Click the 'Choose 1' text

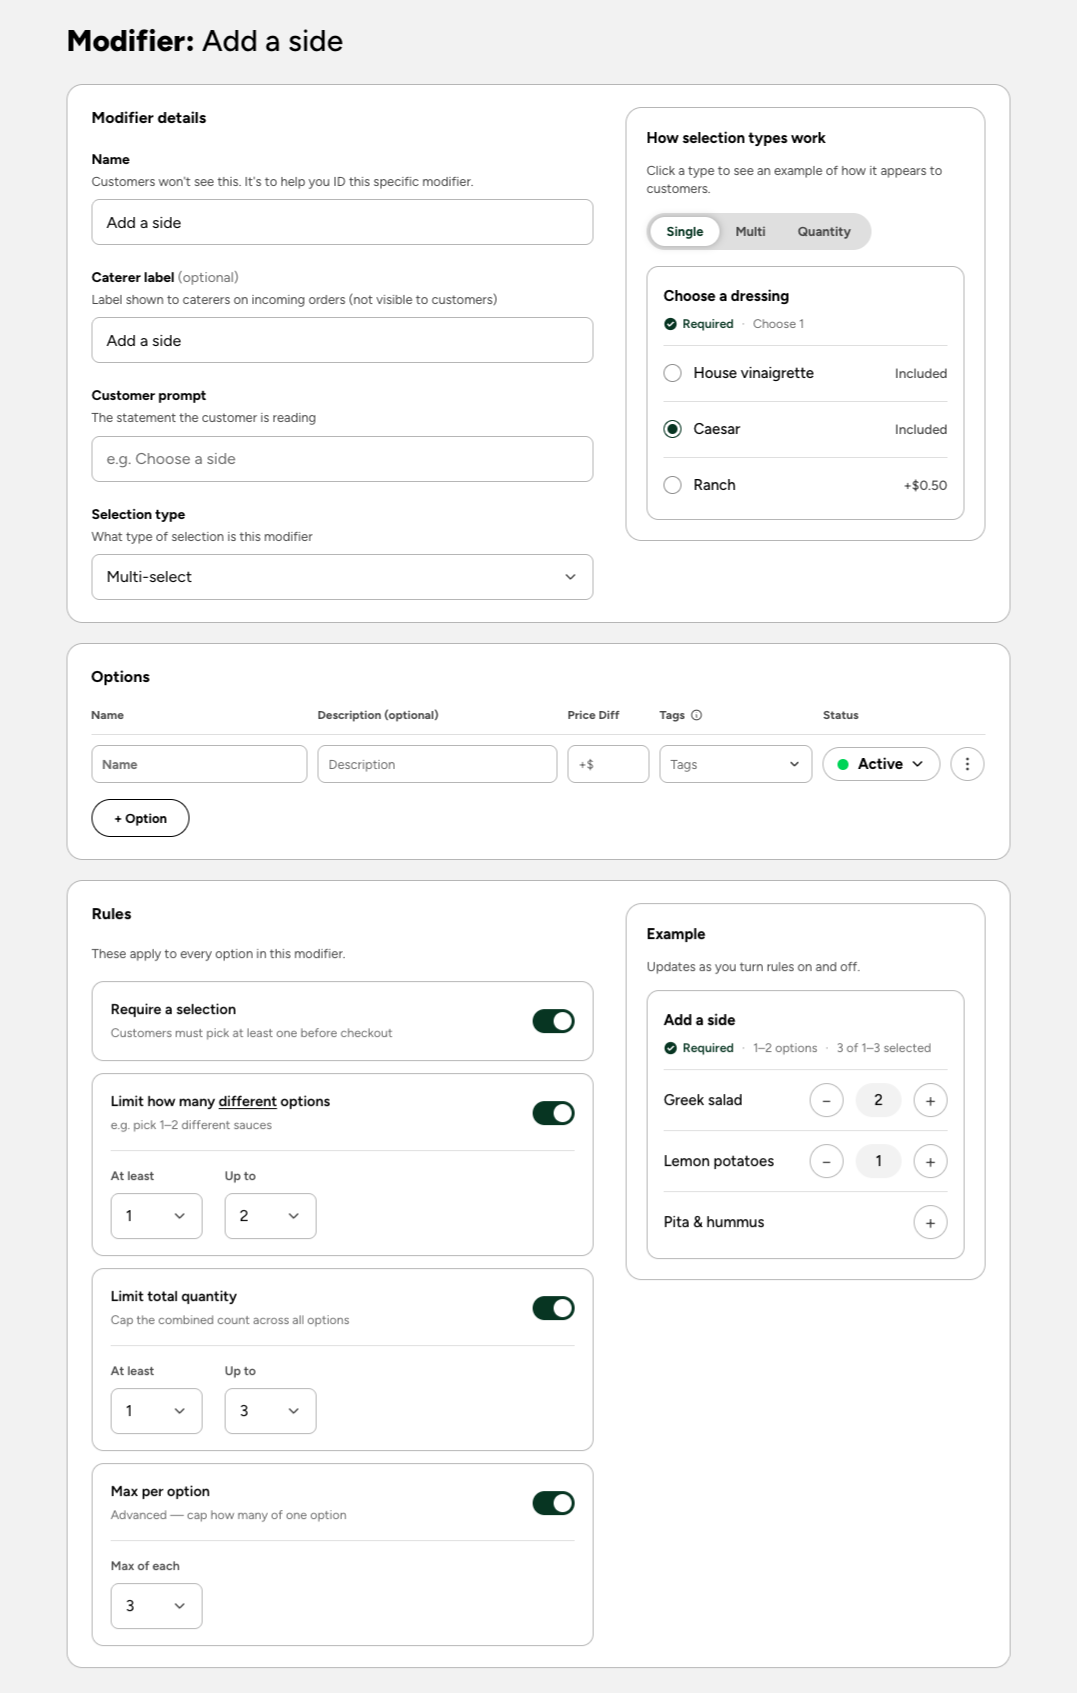(778, 324)
